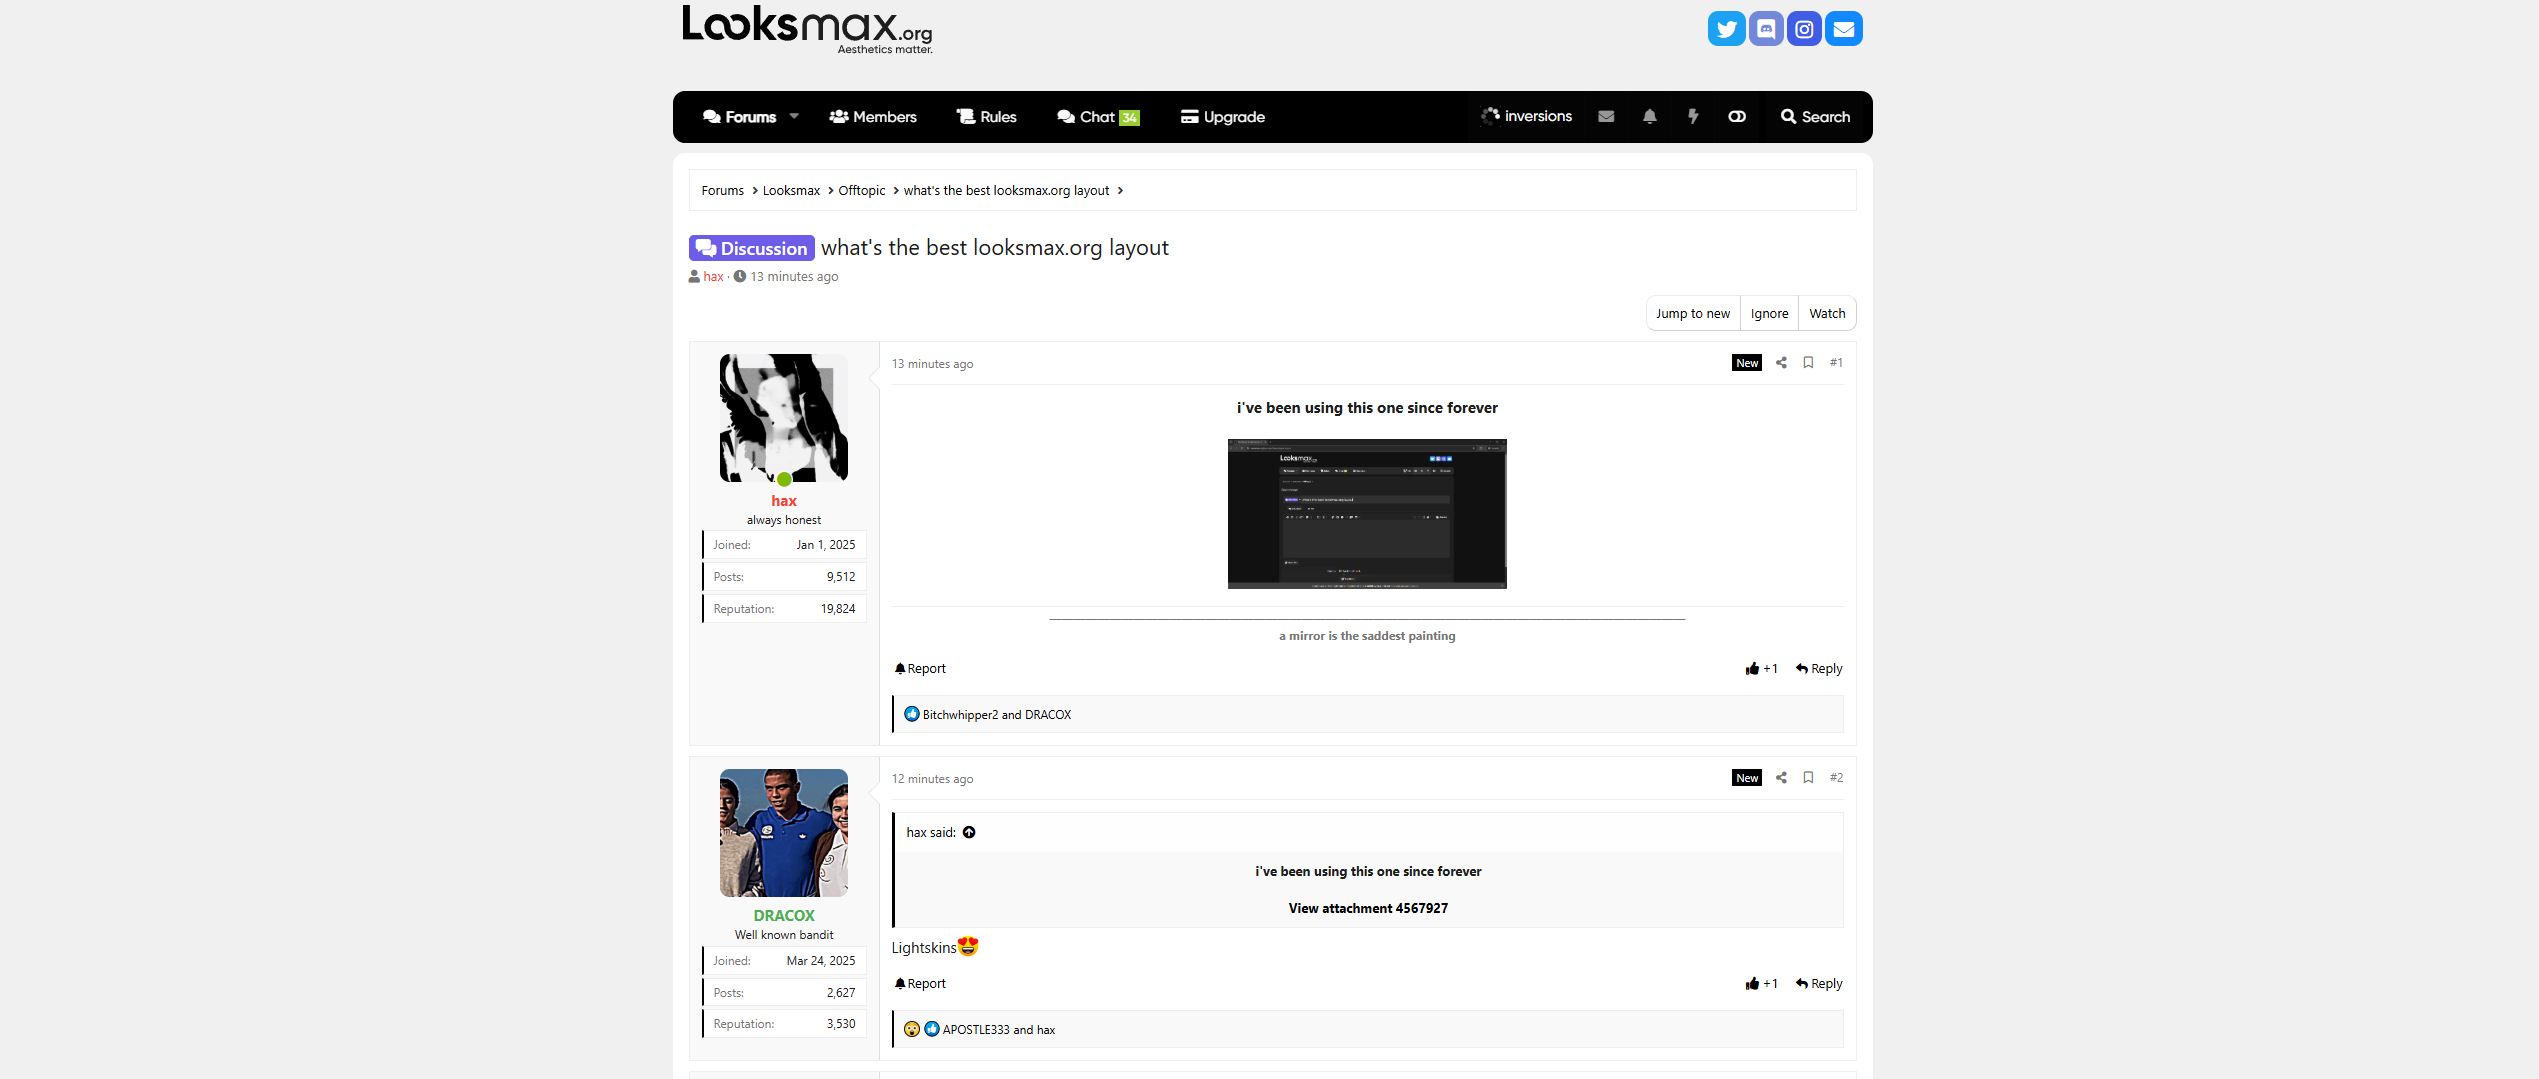Expand hax's quoted post arrow
The width and height of the screenshot is (2539, 1079).
(x=969, y=833)
